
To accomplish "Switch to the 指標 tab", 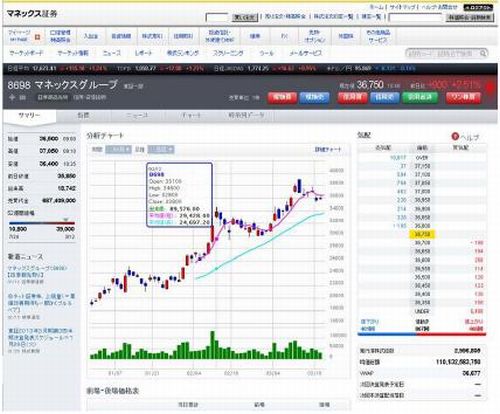I will 83,115.
